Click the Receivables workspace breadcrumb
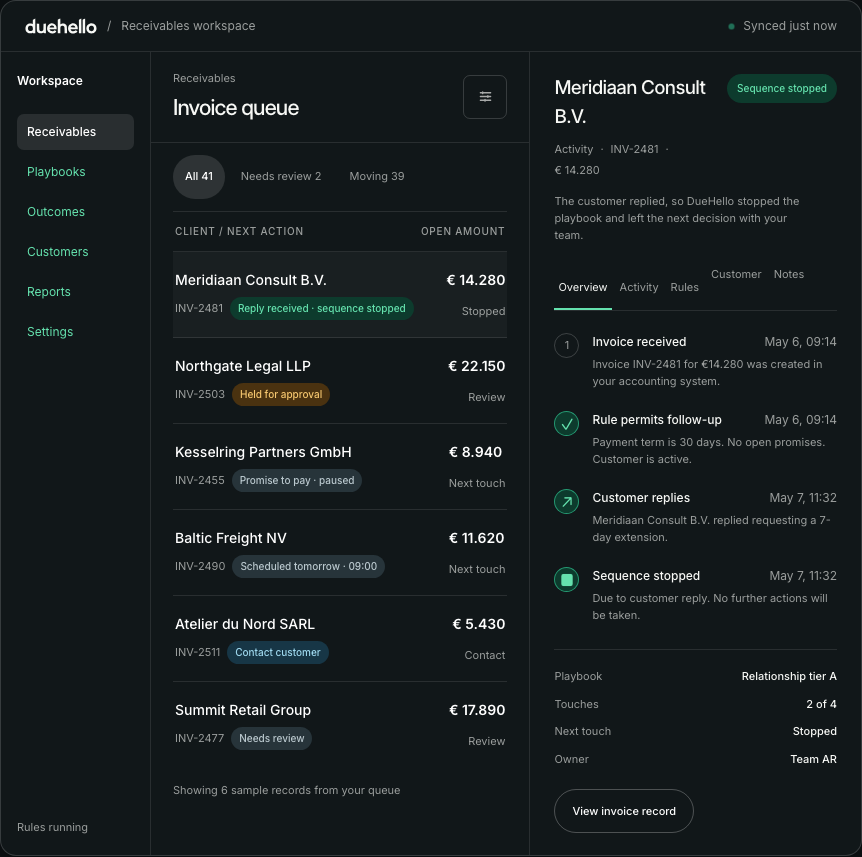 [x=188, y=26]
